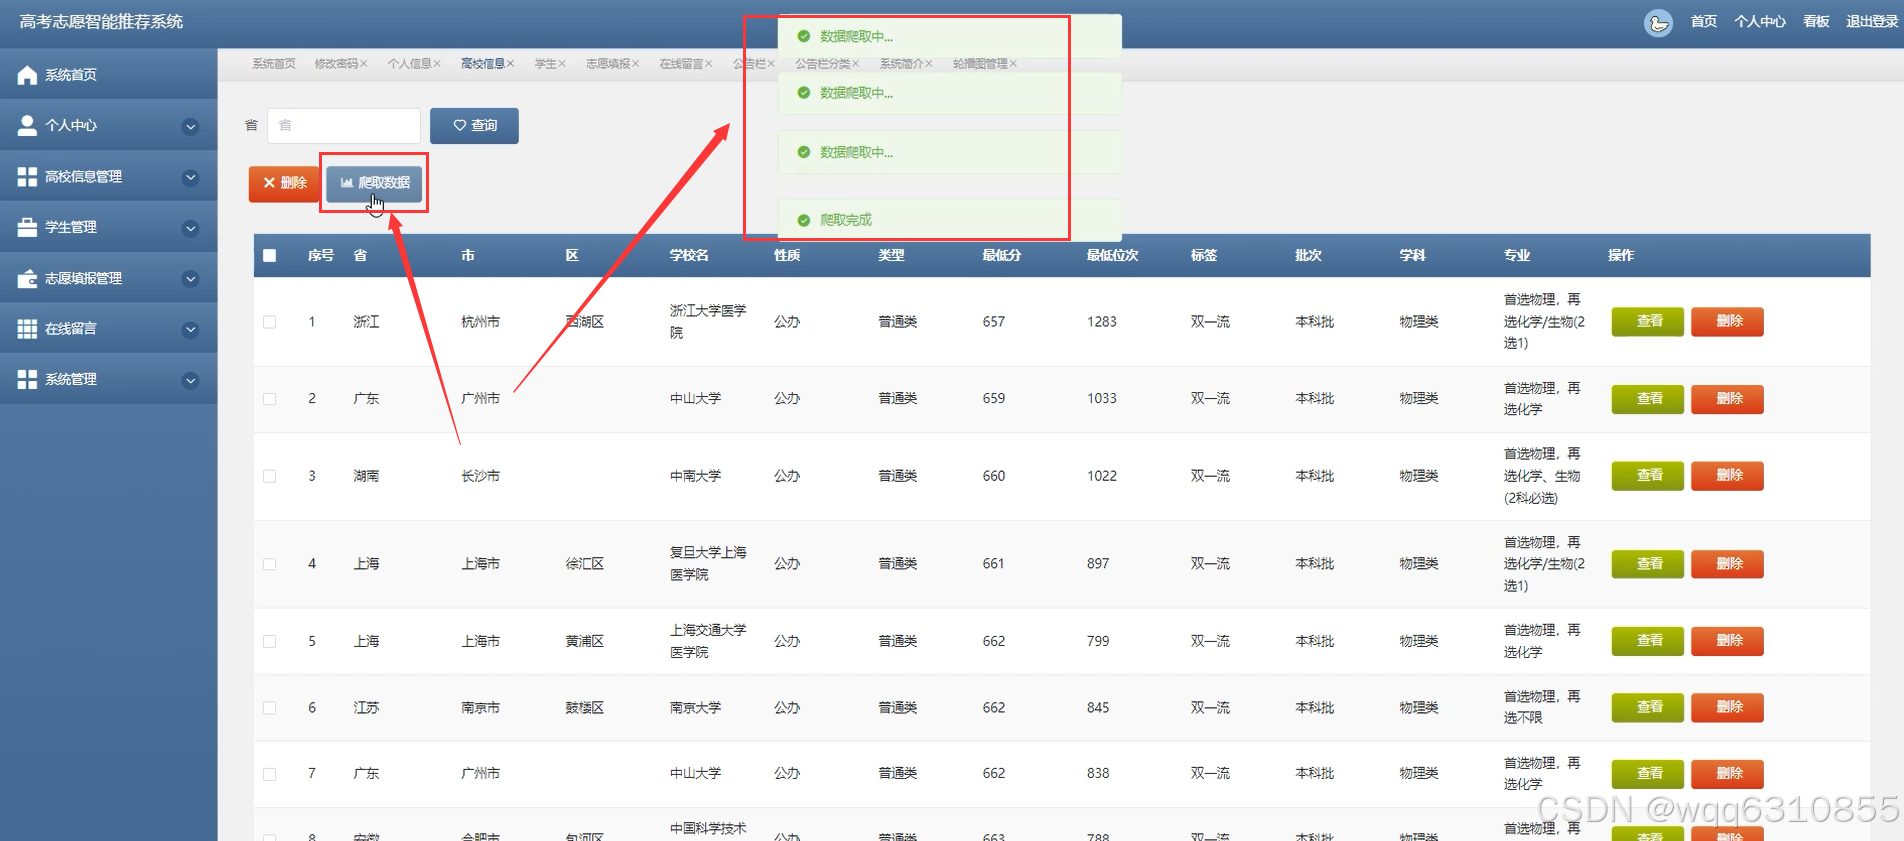Image resolution: width=1904 pixels, height=841 pixels.
Task: Click the 中南大学 school name cell
Action: click(695, 476)
